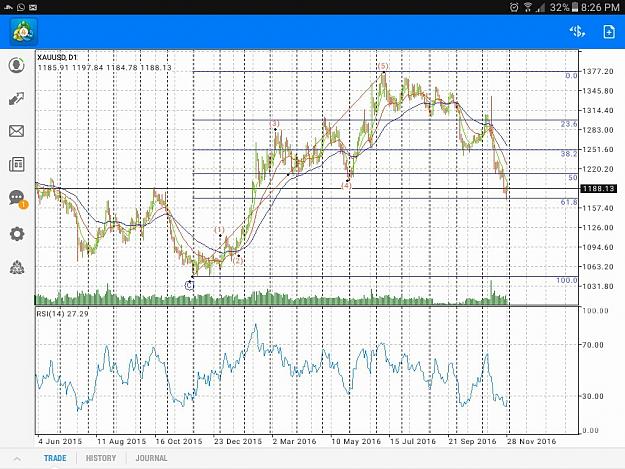Tap the 38.2 Fibonacci level label
This screenshot has height=469, width=625.
[x=569, y=153]
